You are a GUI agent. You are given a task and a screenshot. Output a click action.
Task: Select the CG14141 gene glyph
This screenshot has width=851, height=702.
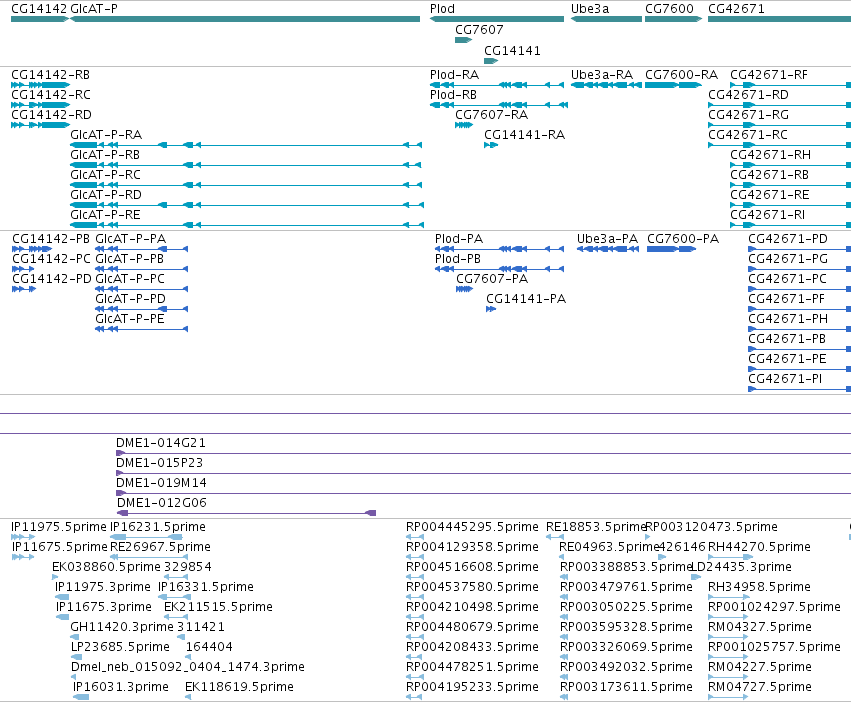(491, 61)
